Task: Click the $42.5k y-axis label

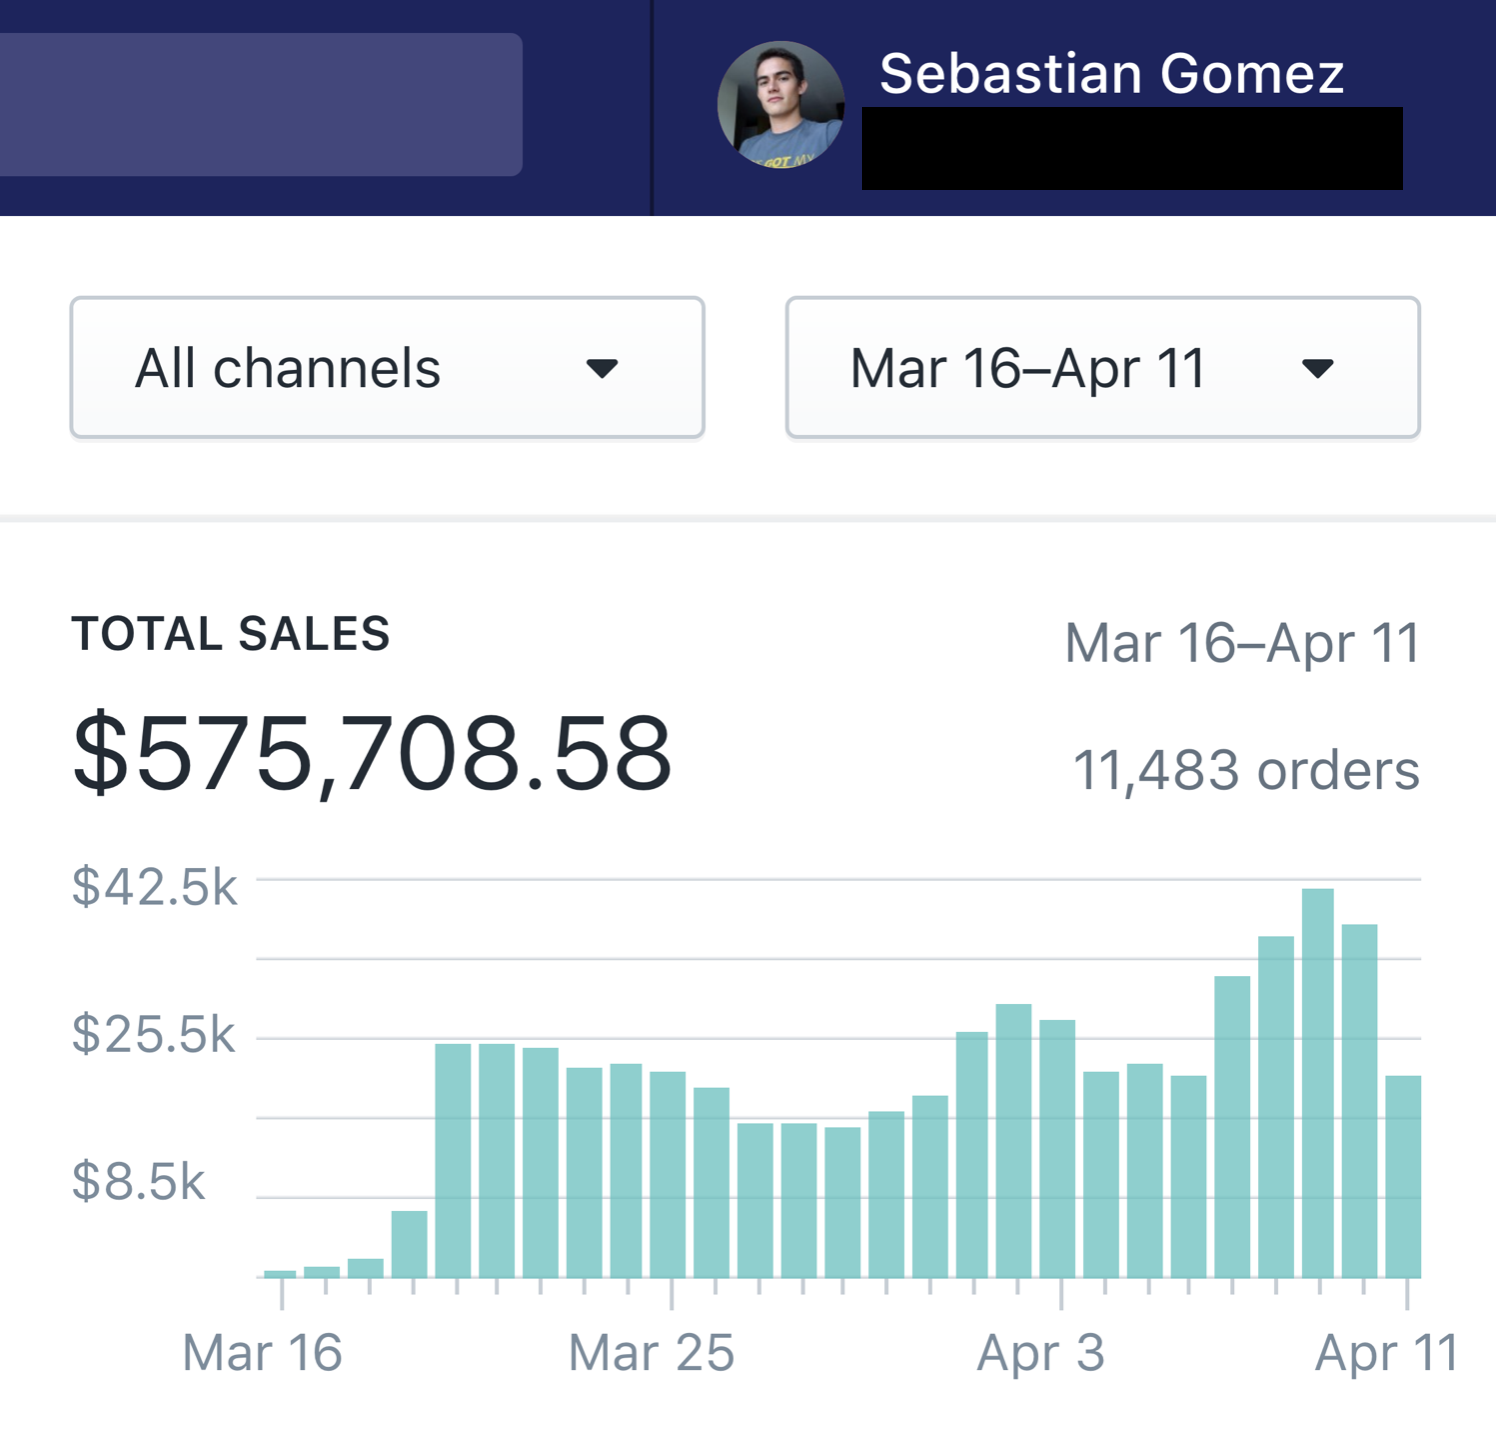Action: [x=155, y=887]
